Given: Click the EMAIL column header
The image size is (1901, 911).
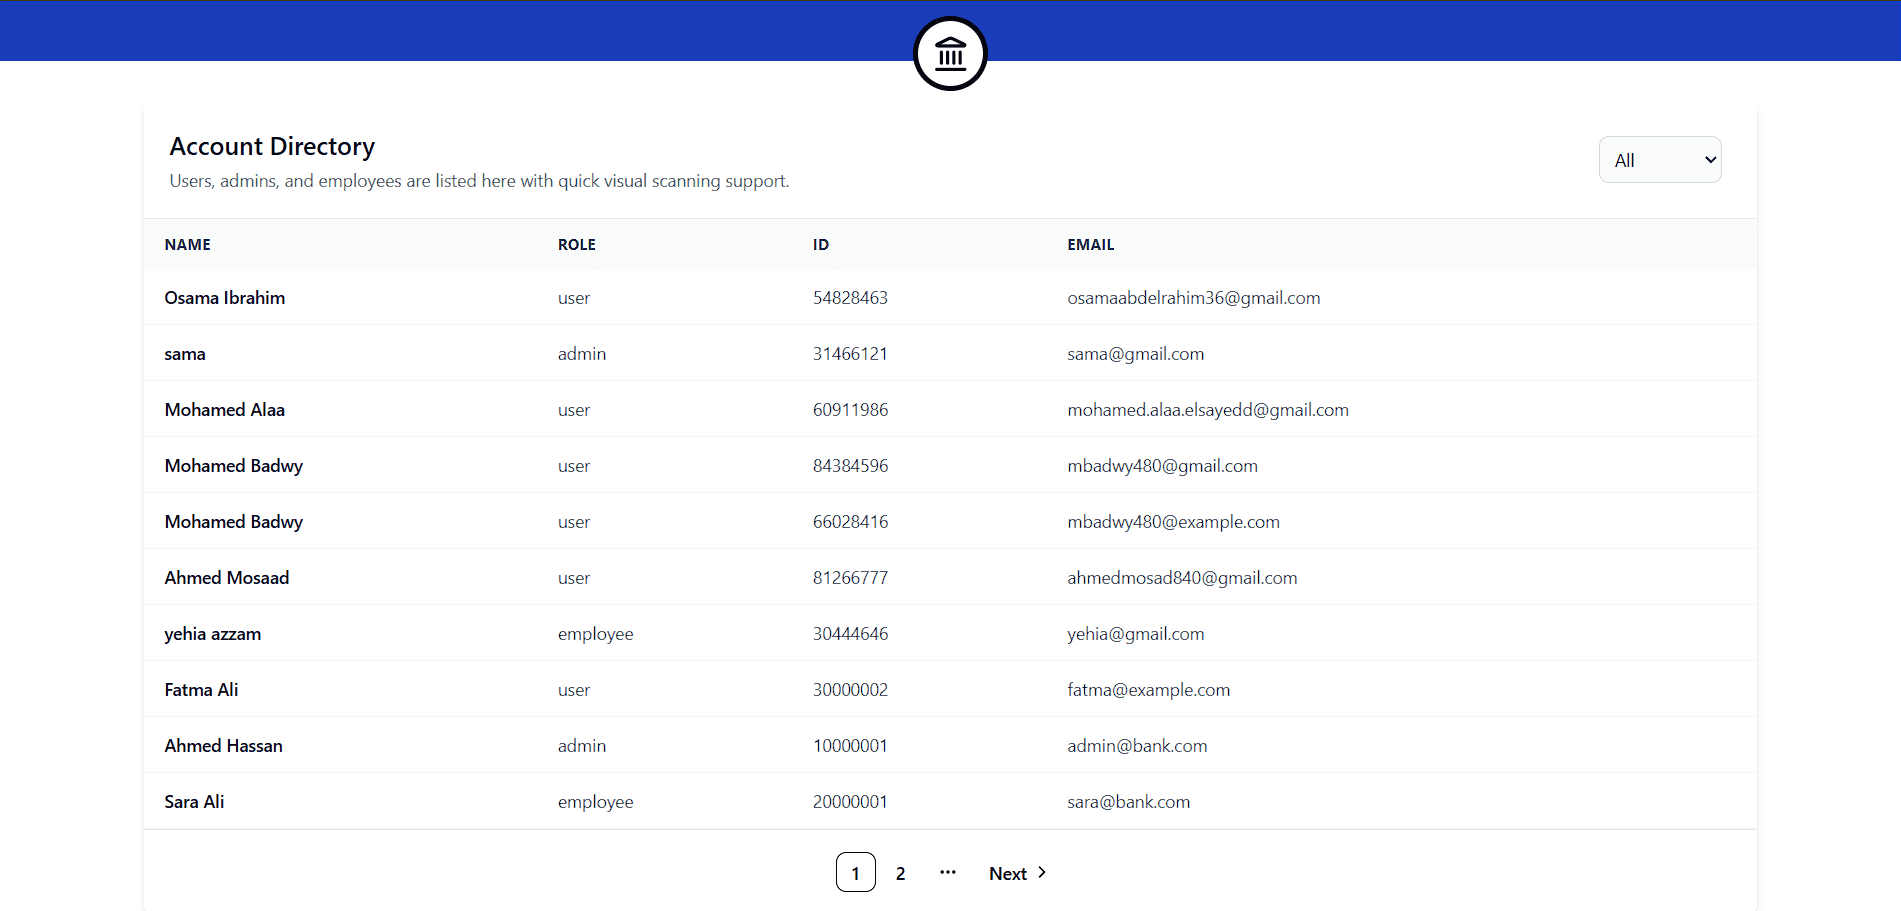Looking at the screenshot, I should [x=1091, y=245].
